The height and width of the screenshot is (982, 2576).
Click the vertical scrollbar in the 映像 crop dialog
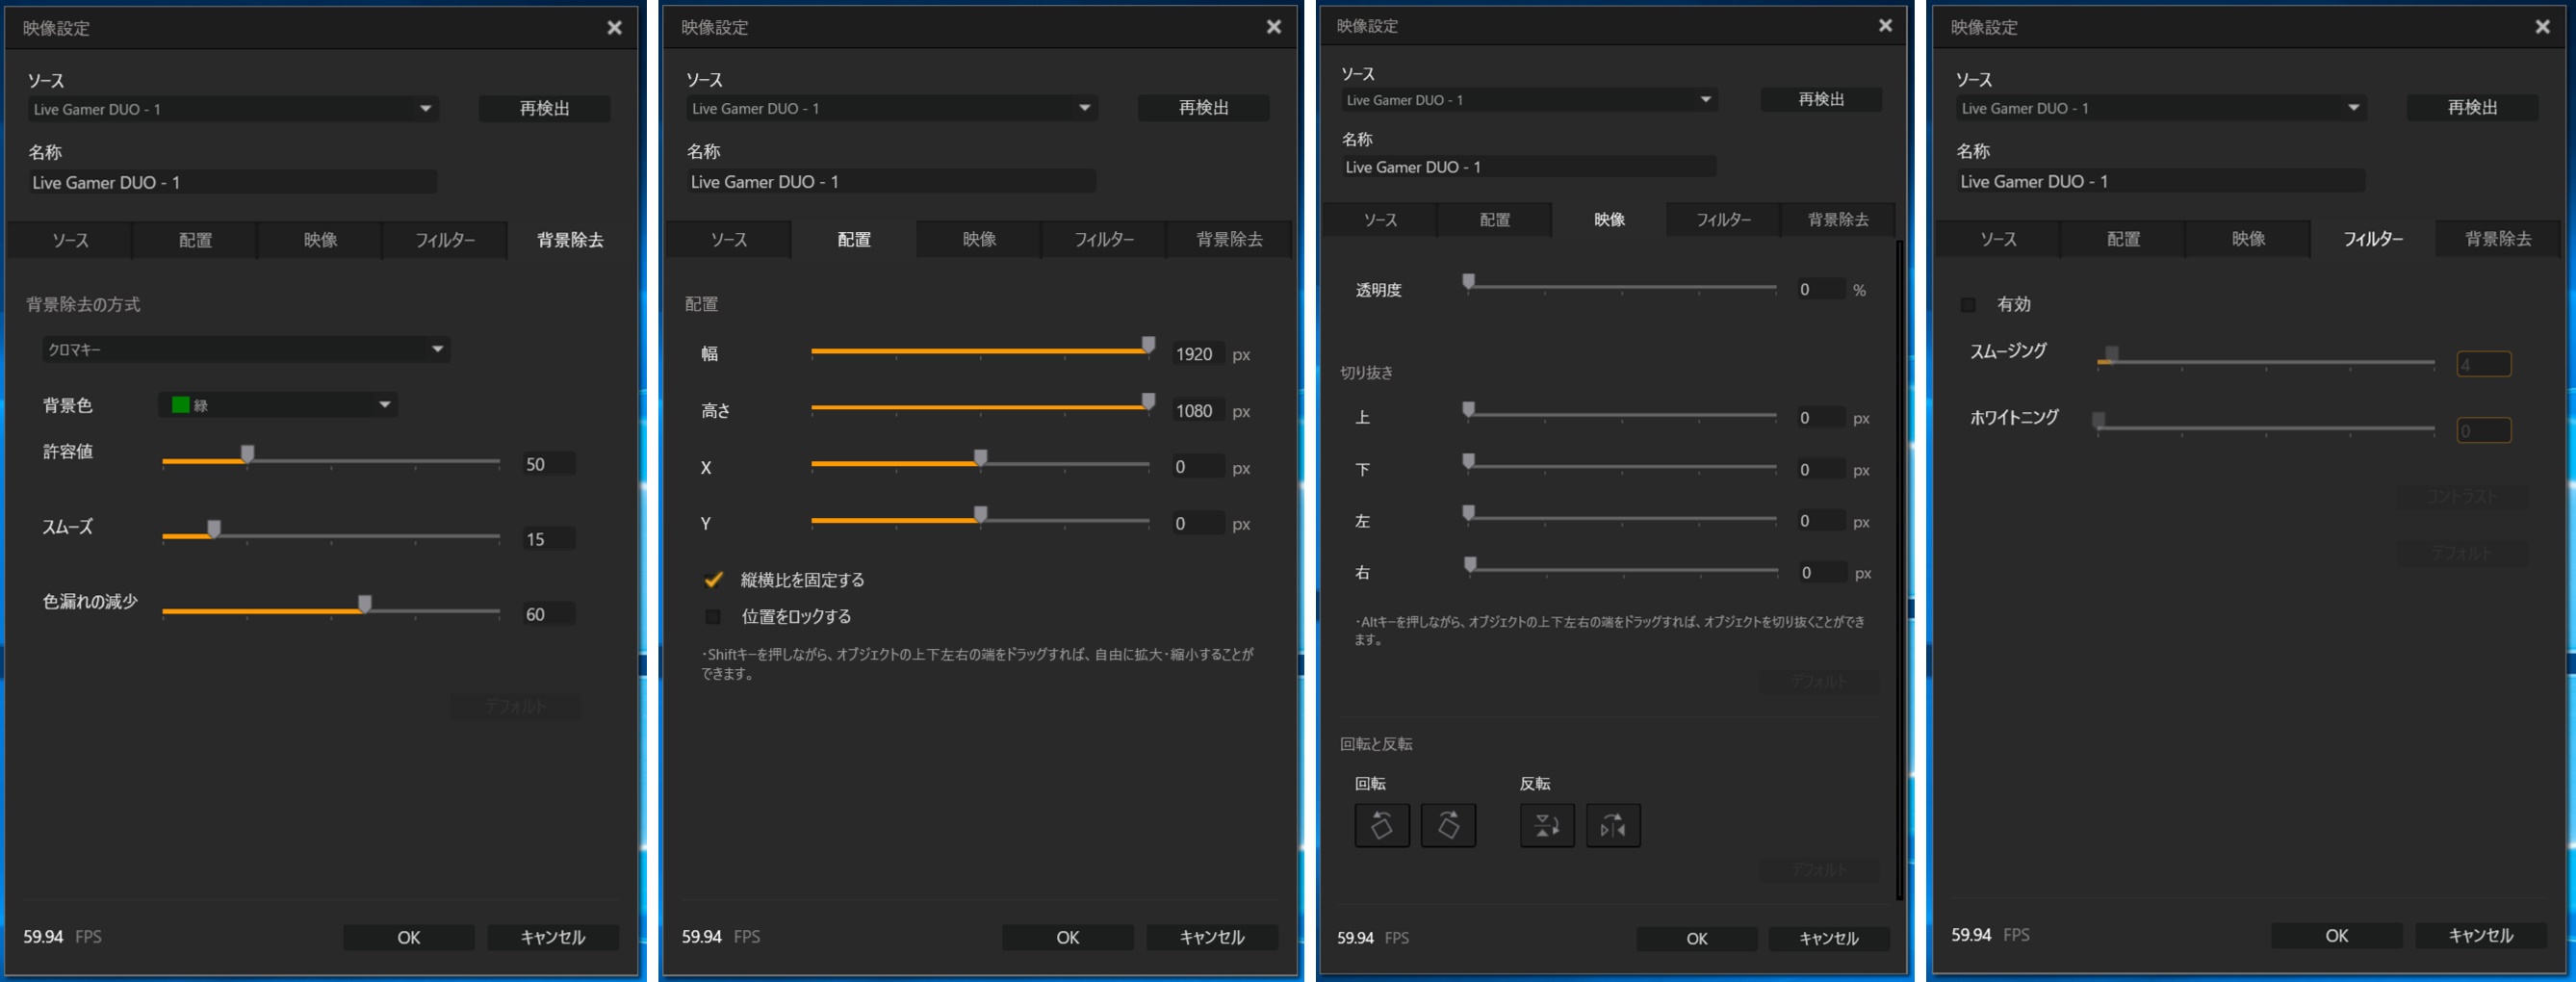pos(1899,570)
